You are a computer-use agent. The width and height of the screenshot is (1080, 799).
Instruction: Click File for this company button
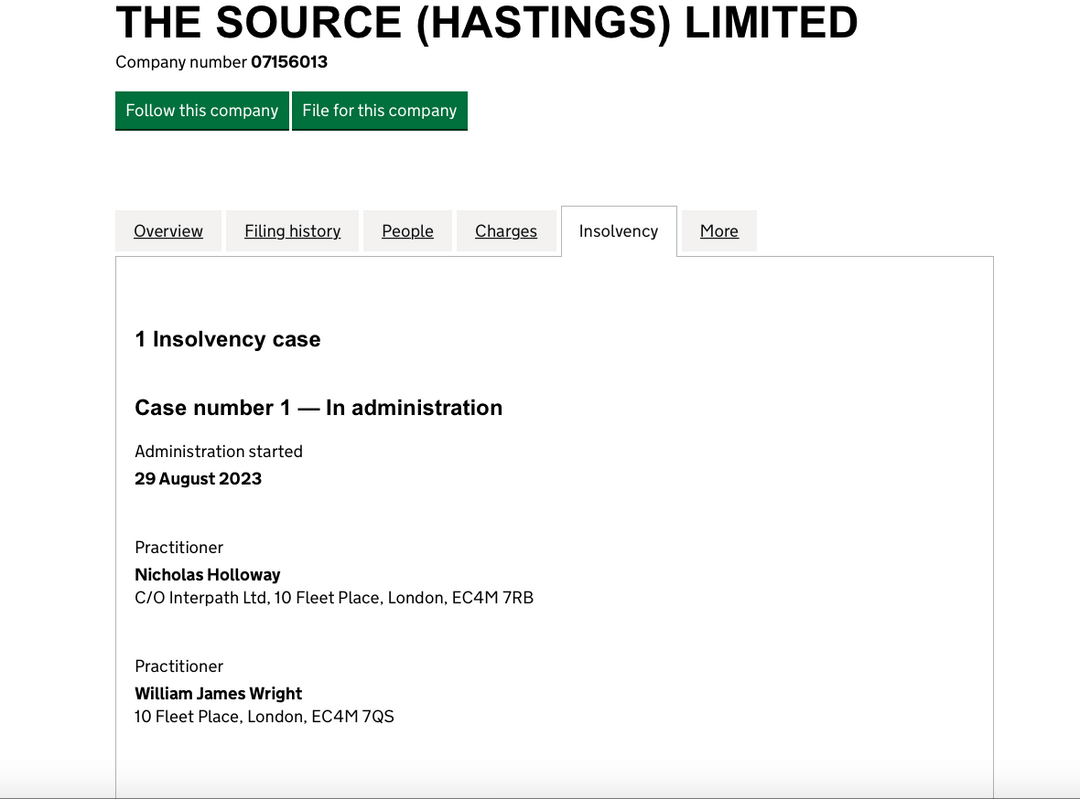380,111
